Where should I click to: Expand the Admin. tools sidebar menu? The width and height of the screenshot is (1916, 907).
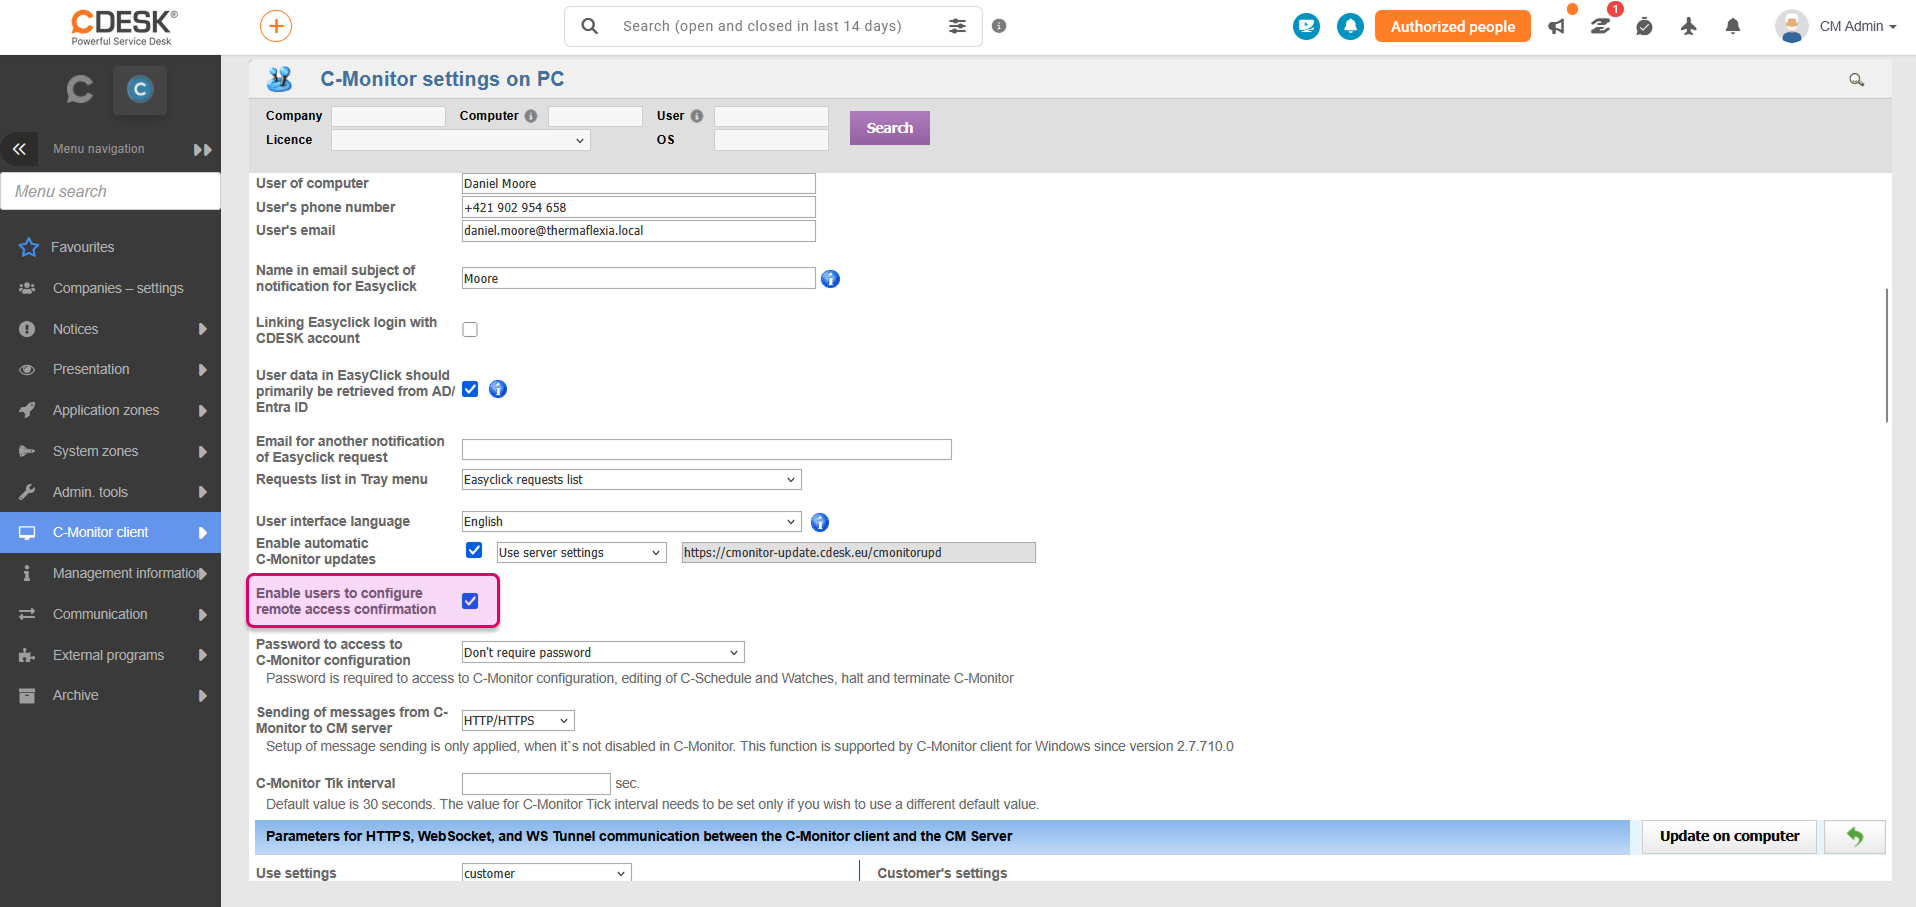pos(110,492)
